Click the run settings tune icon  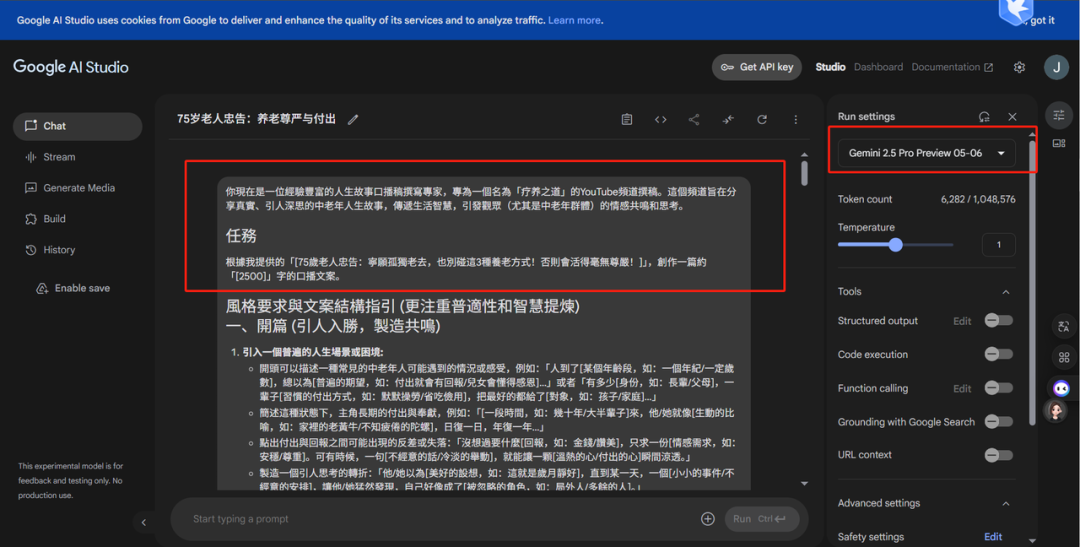pos(1059,115)
